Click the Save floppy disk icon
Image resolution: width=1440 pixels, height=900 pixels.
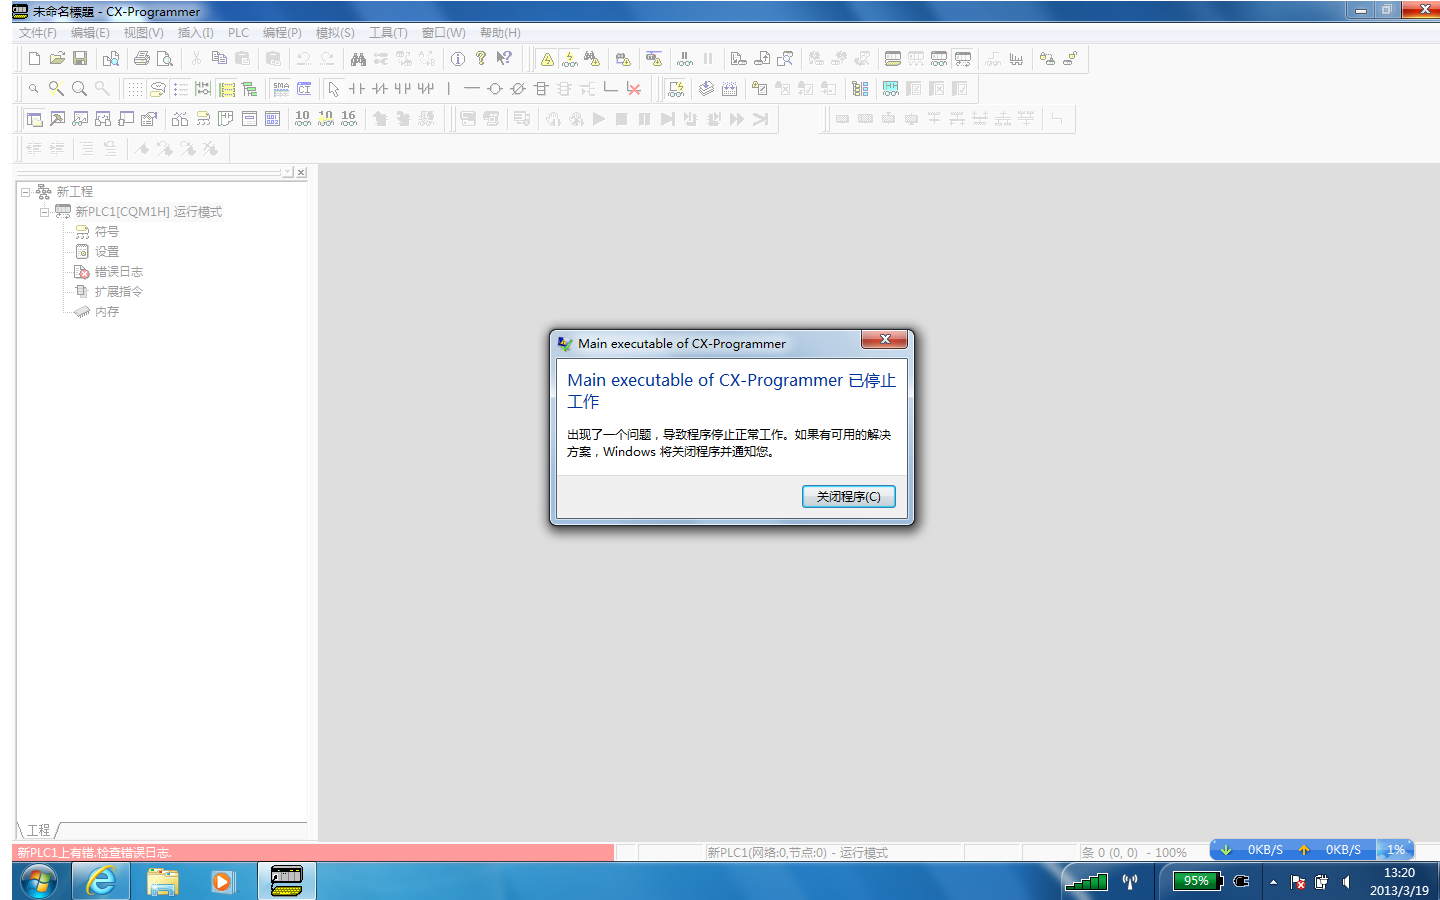click(x=80, y=59)
